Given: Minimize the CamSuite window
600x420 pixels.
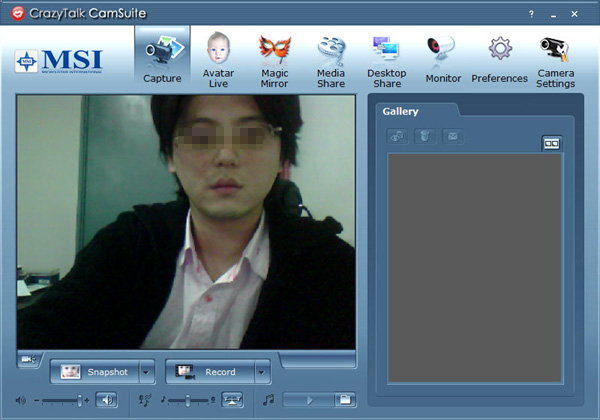Looking at the screenshot, I should pos(553,15).
